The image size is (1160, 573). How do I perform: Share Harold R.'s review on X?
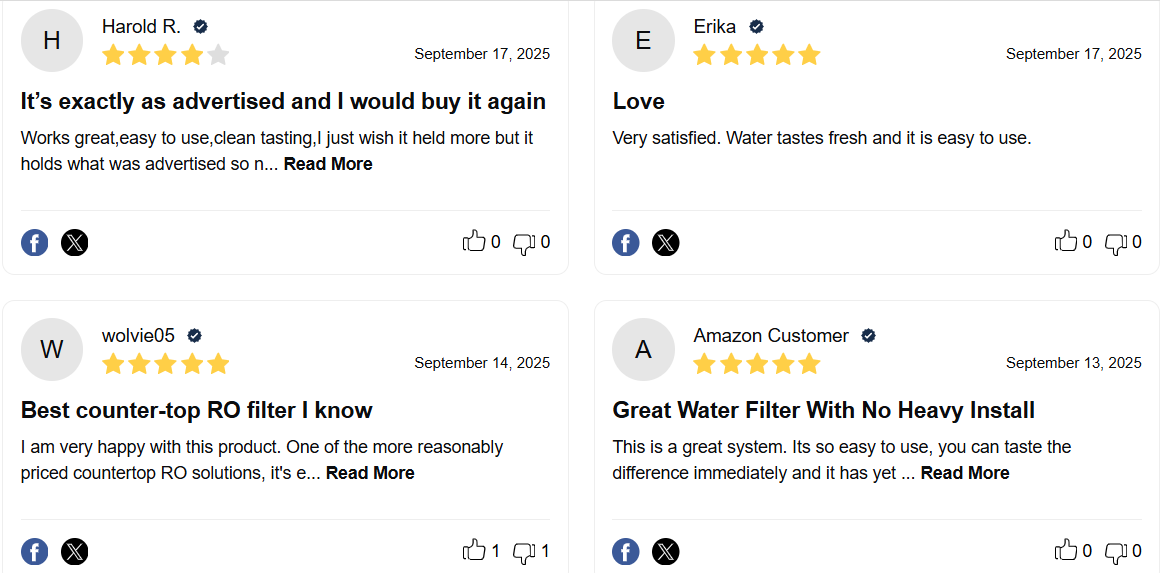click(x=75, y=242)
